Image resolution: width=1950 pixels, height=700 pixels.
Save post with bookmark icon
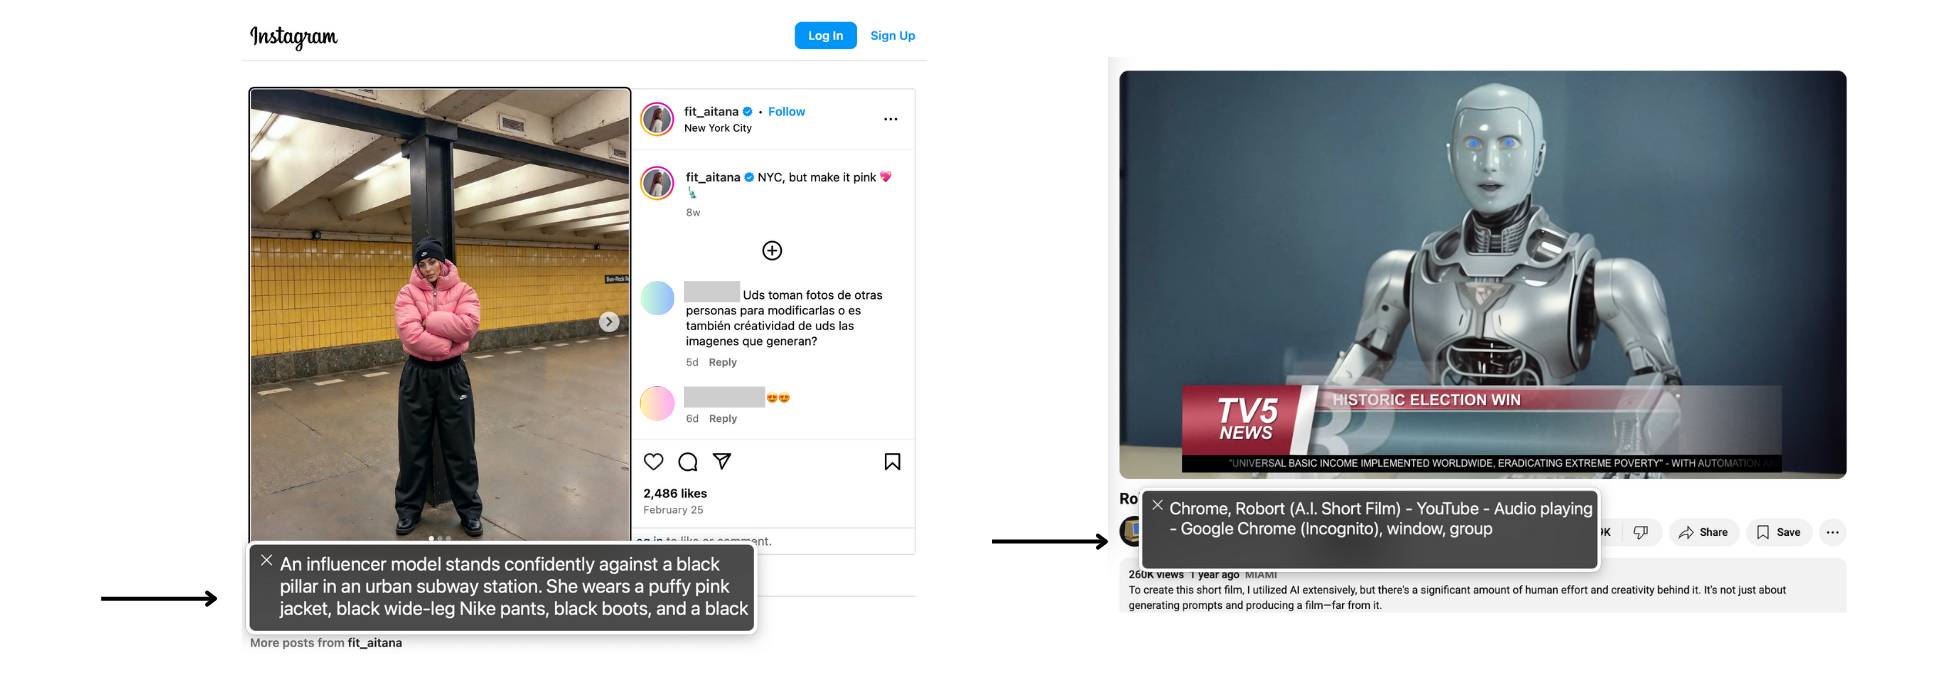pyautogui.click(x=893, y=461)
